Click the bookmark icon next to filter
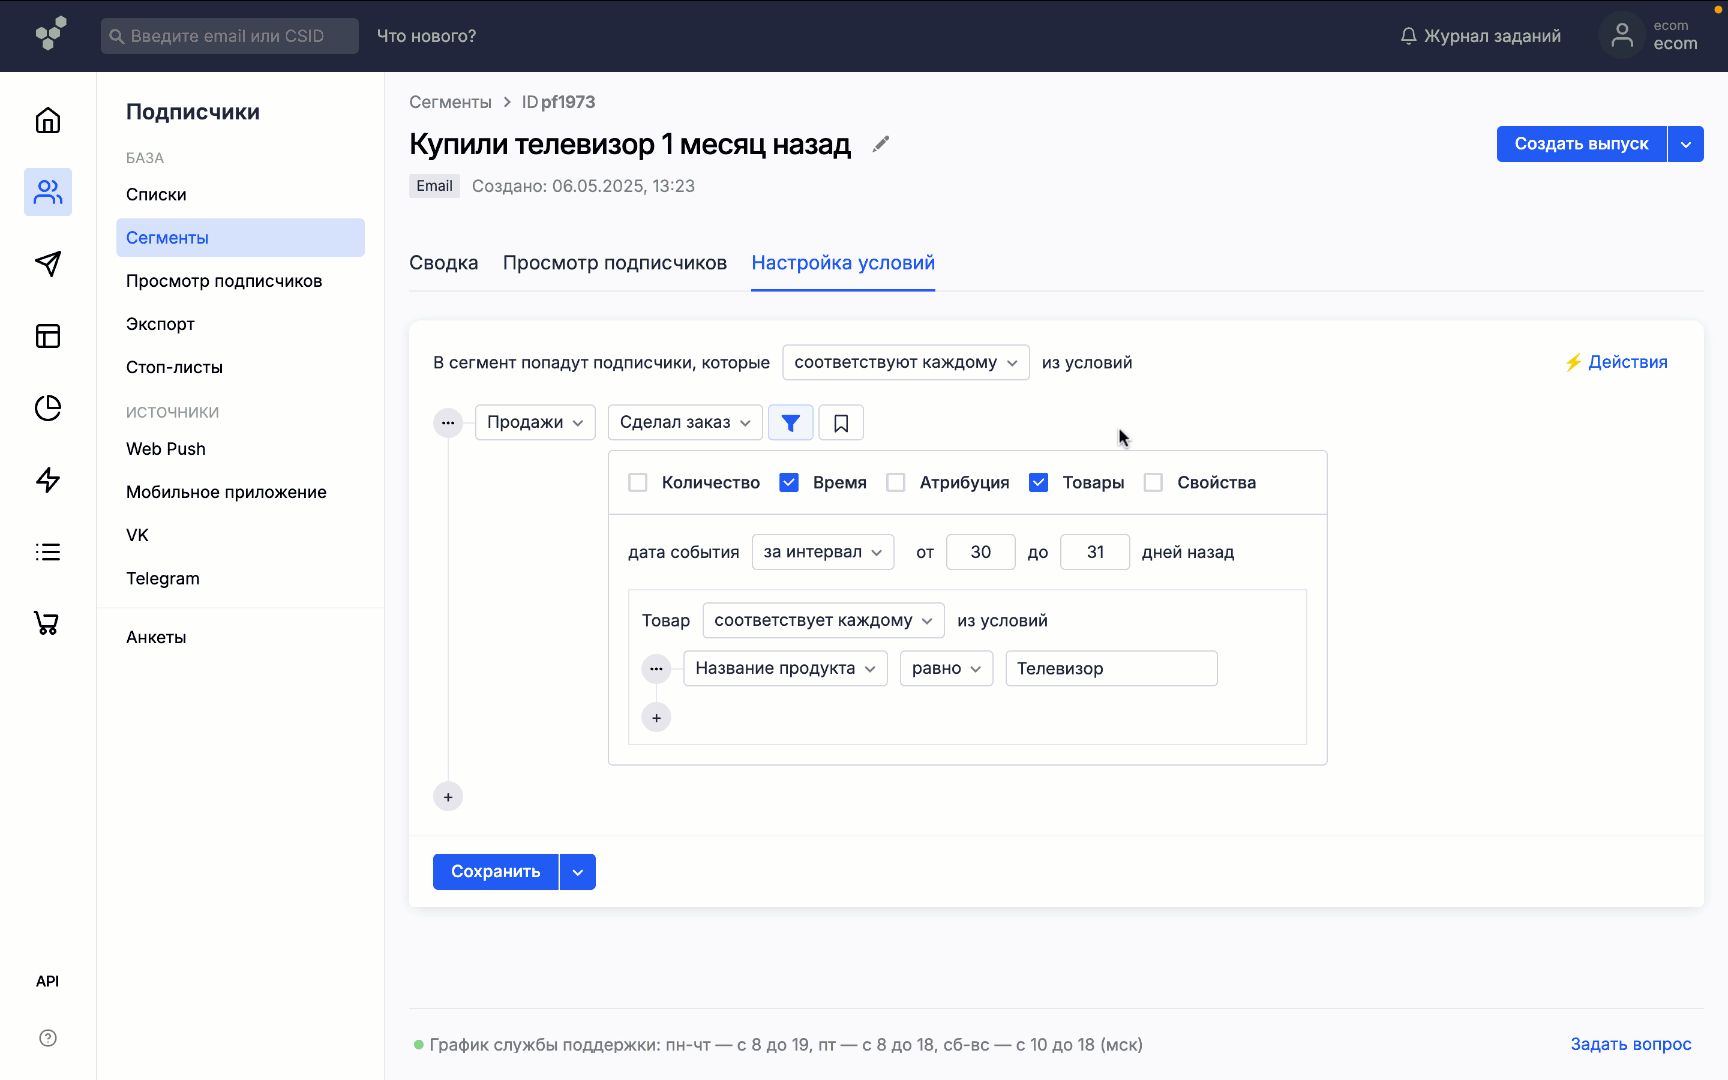 click(x=841, y=423)
